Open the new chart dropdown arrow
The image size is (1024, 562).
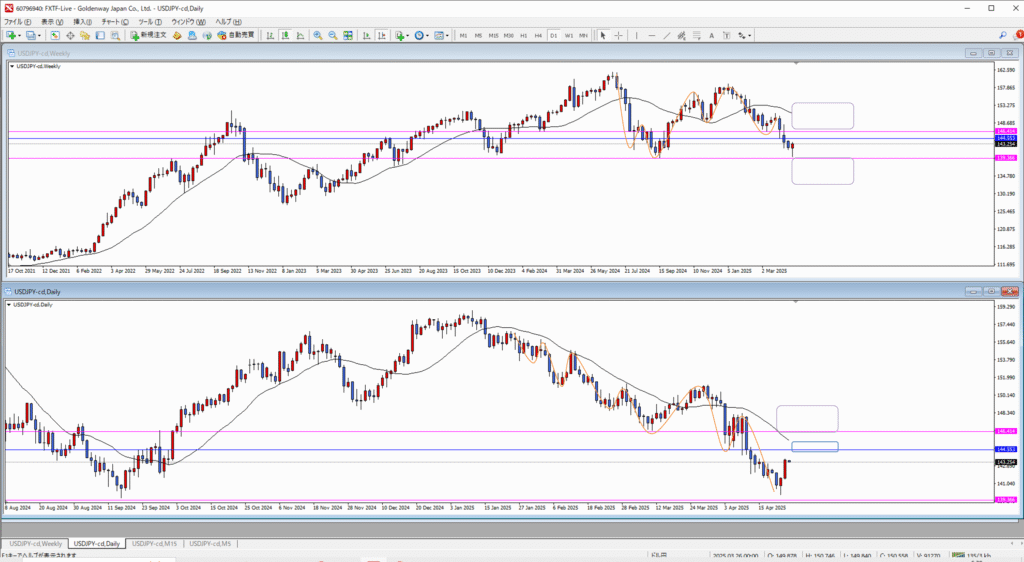click(21, 35)
